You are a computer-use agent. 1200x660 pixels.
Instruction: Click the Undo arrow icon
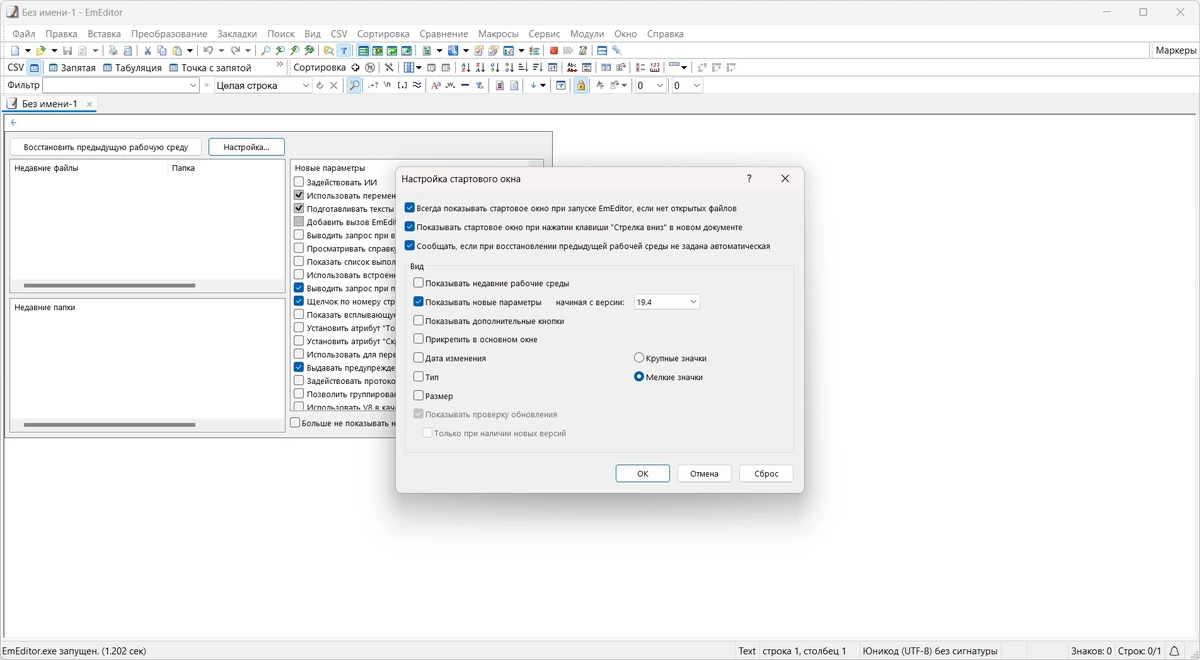[208, 50]
